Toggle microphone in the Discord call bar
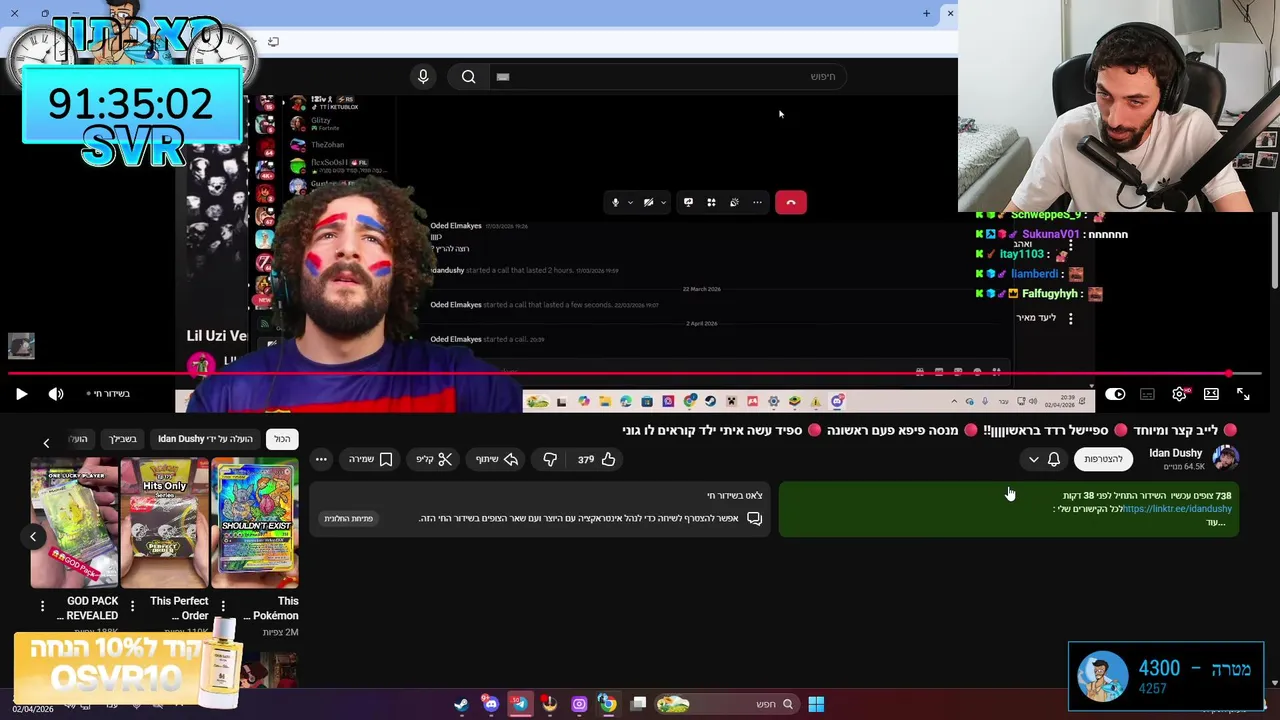 [x=615, y=202]
